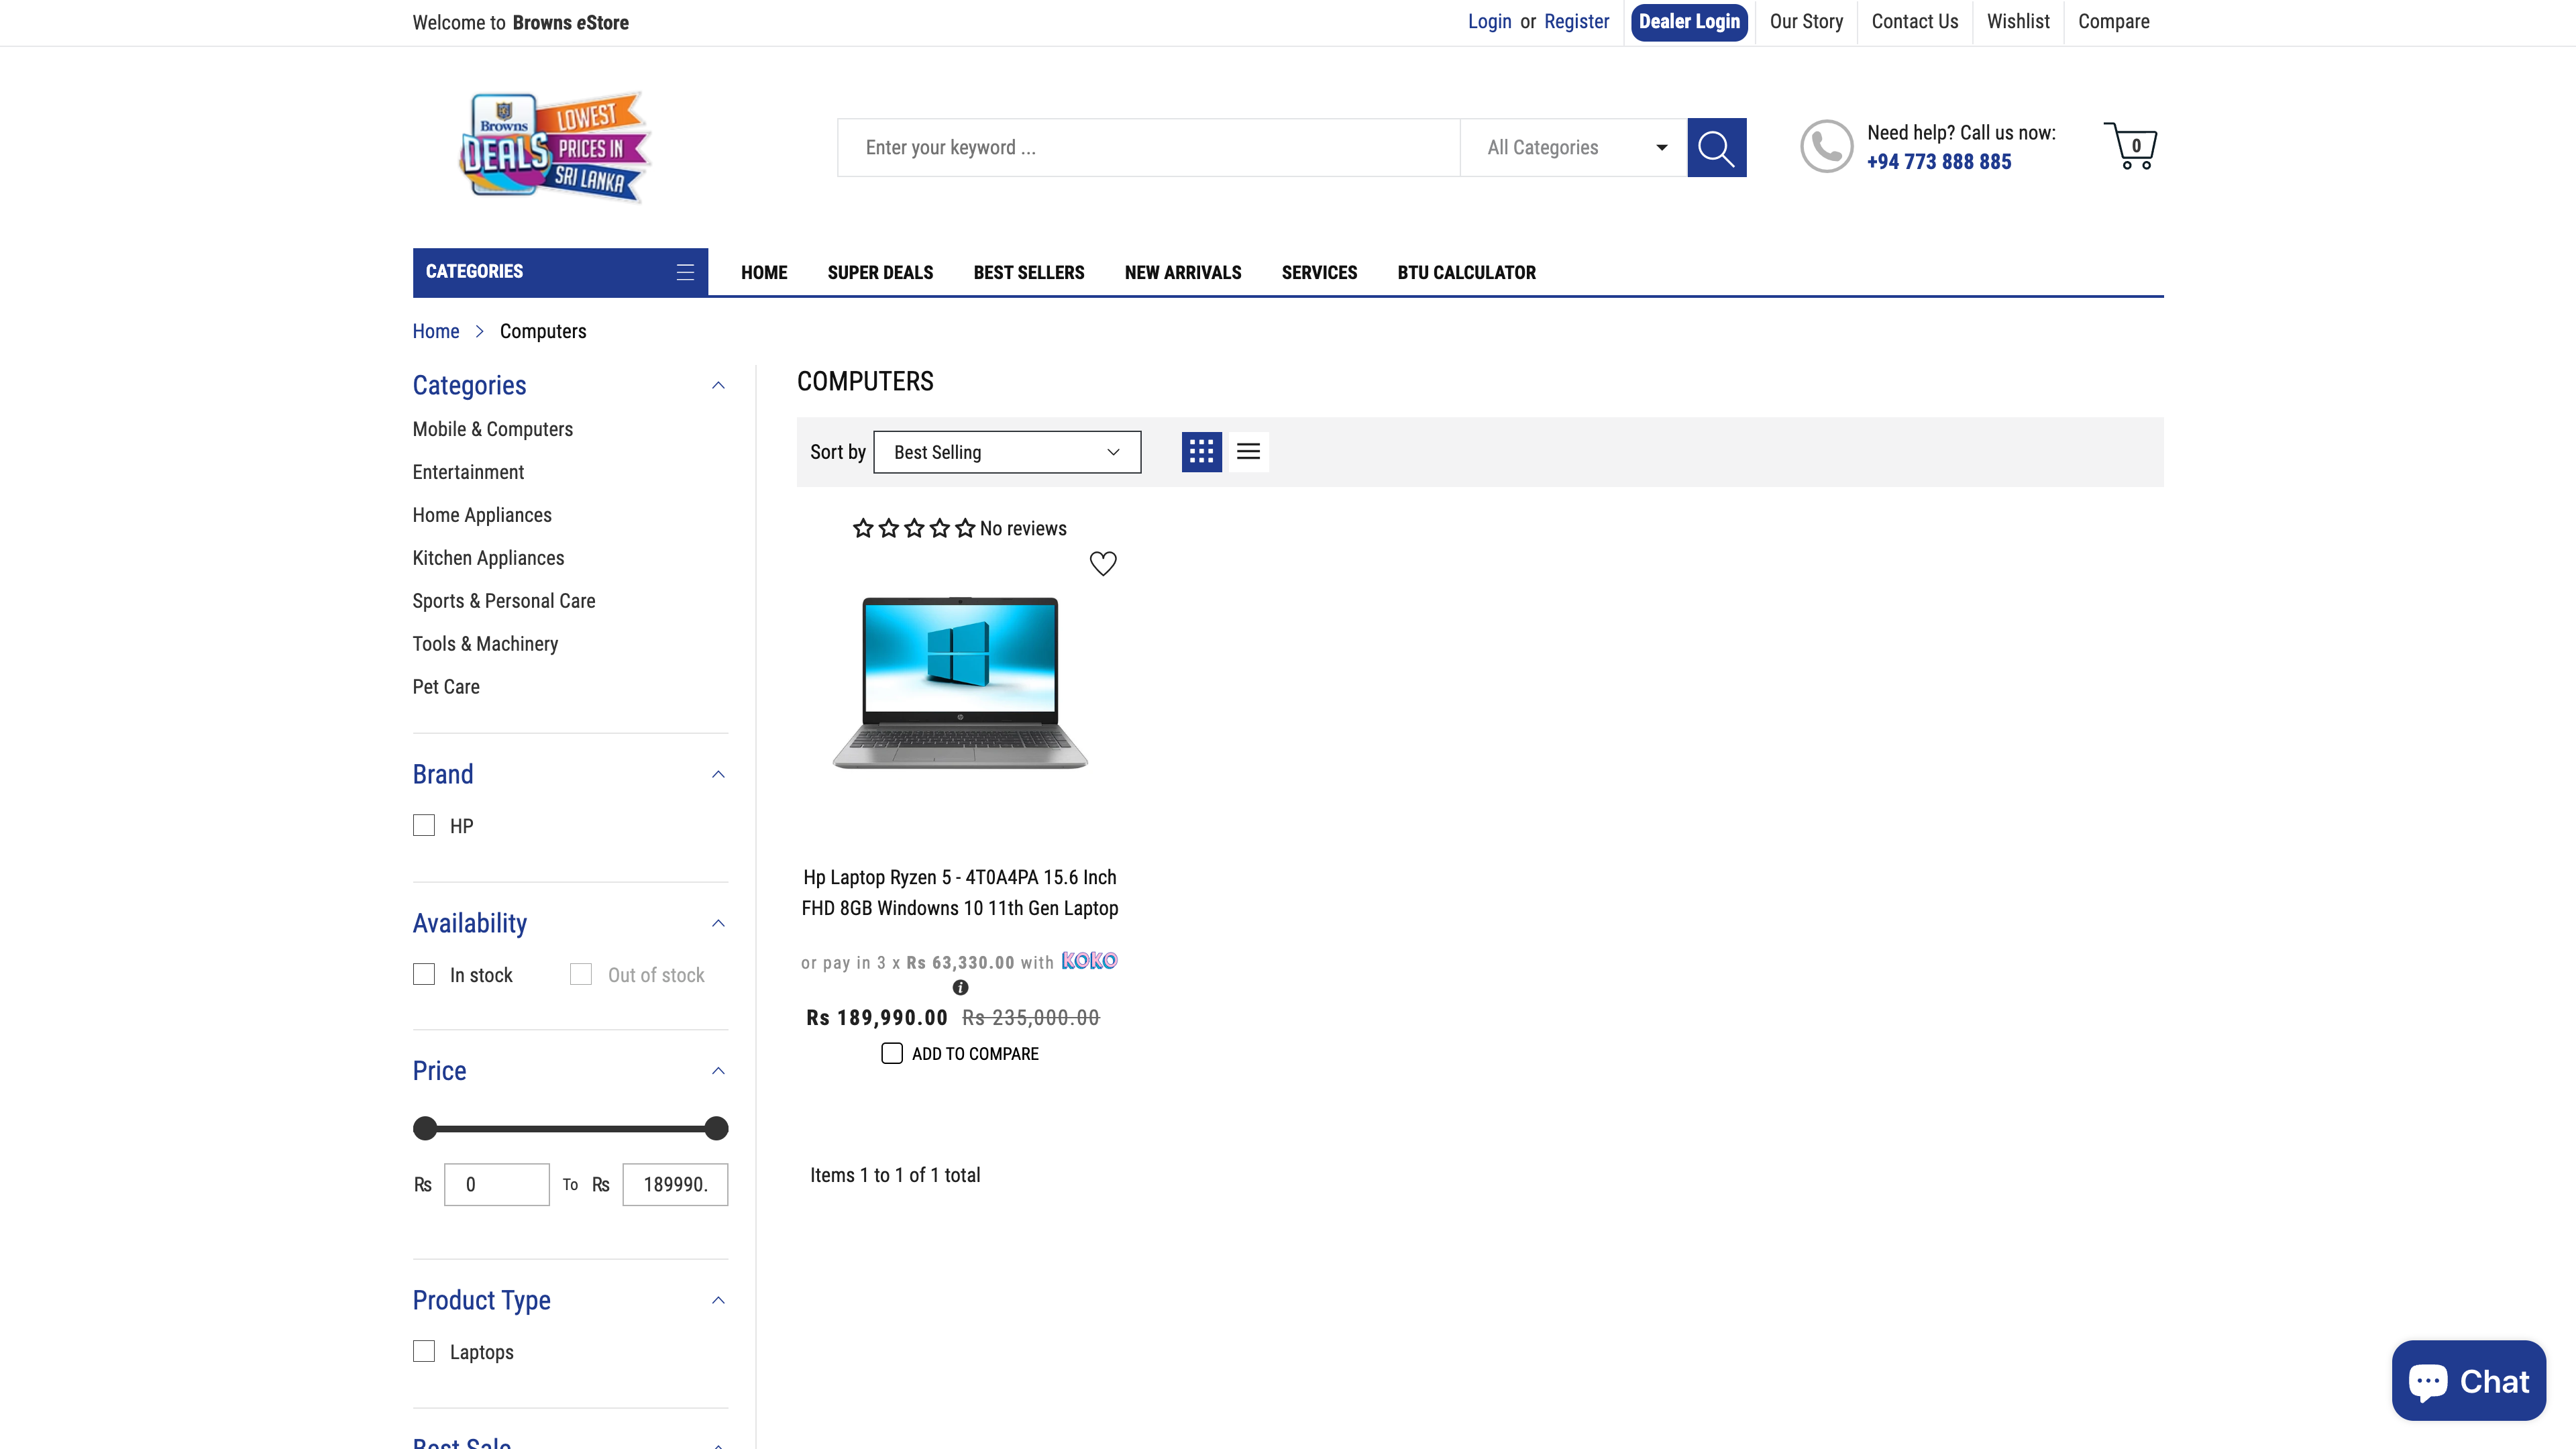
Task: Click the Koko payment info icon
Action: [x=960, y=988]
